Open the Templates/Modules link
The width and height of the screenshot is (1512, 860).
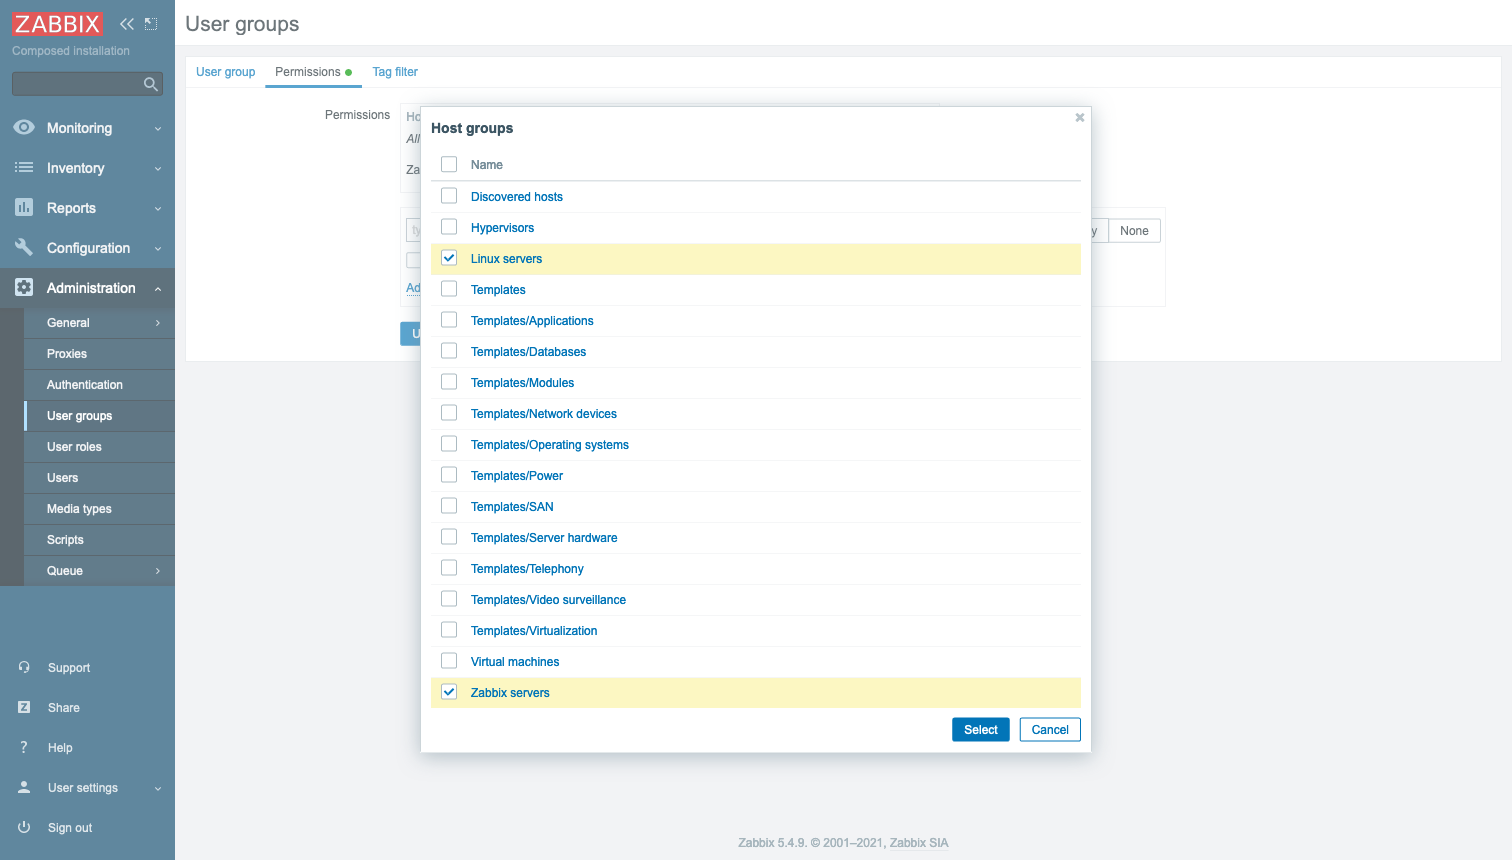click(x=522, y=383)
